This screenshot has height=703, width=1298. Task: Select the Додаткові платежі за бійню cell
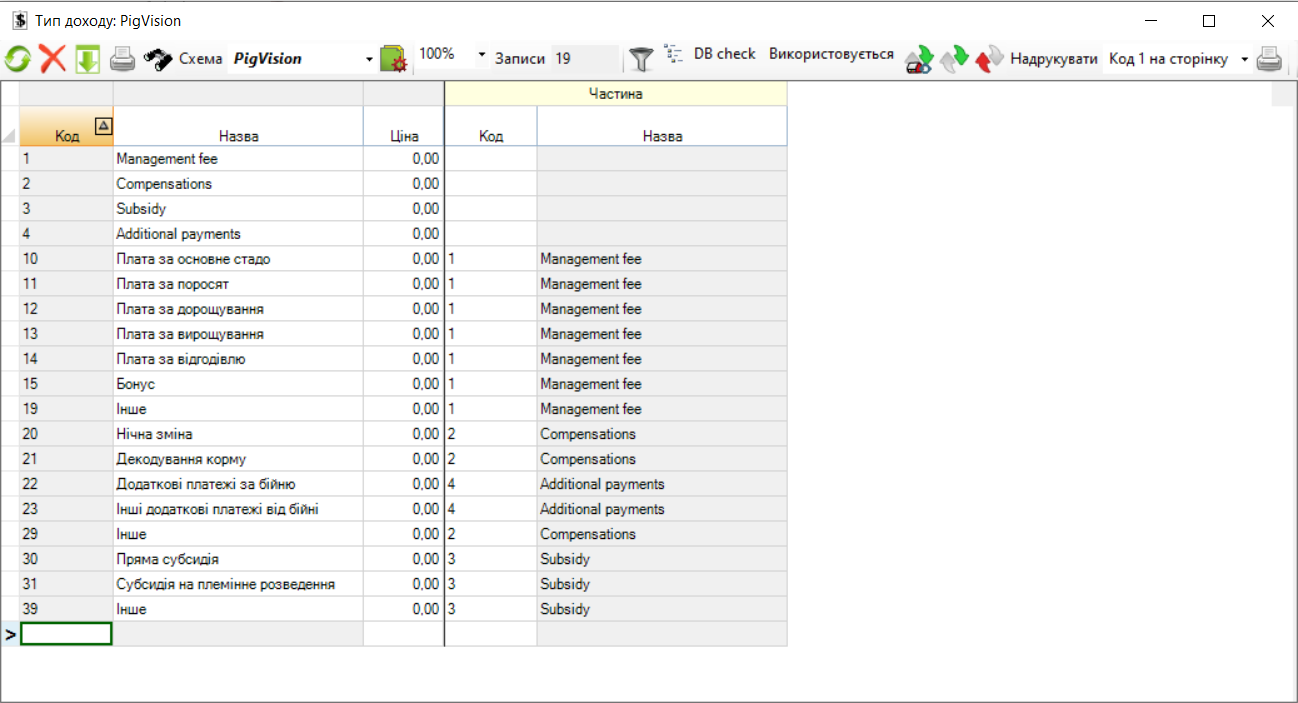click(238, 484)
